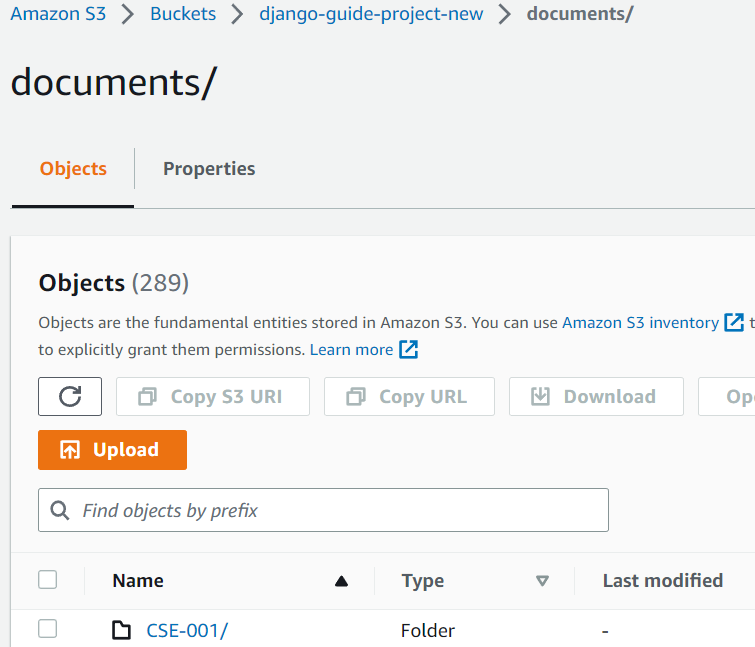The width and height of the screenshot is (755, 647).
Task: Open the Amazon S3 breadcrumb link
Action: click(58, 13)
